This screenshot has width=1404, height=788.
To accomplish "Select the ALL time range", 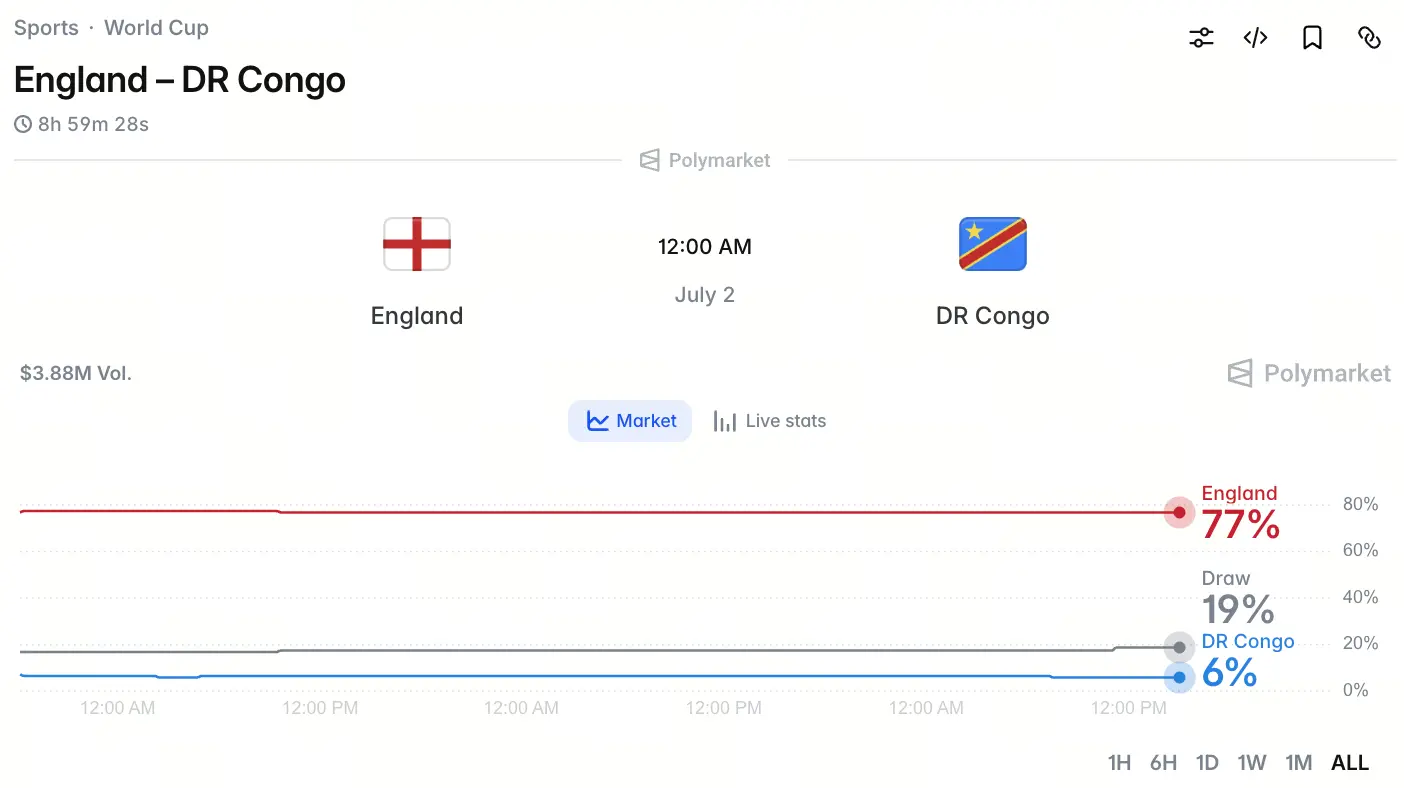I will (1350, 763).
